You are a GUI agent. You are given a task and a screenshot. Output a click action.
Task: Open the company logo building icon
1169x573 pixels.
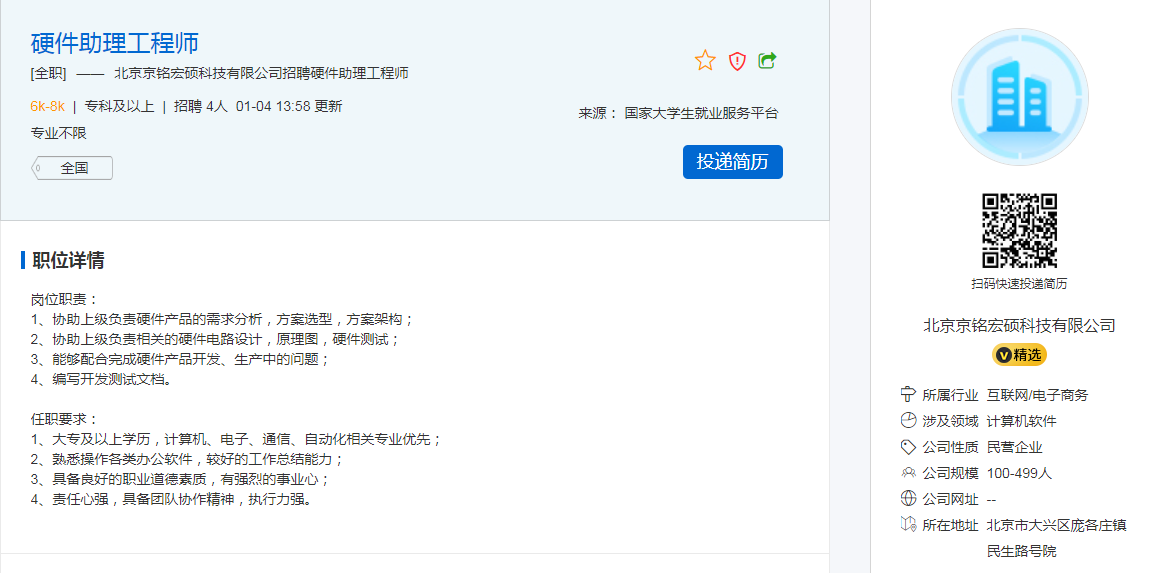click(x=1019, y=97)
